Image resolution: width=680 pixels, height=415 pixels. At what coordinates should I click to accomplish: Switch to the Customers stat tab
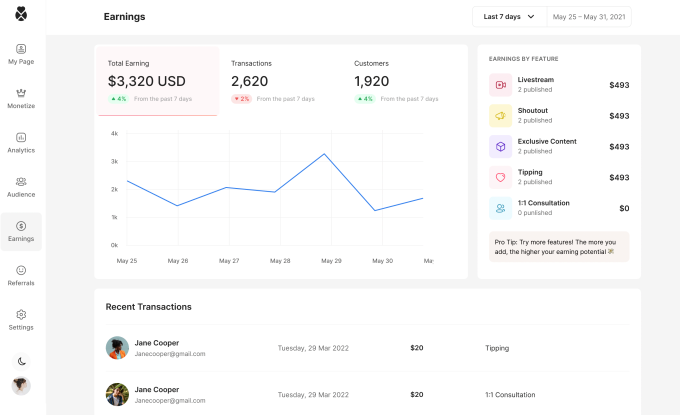402,80
